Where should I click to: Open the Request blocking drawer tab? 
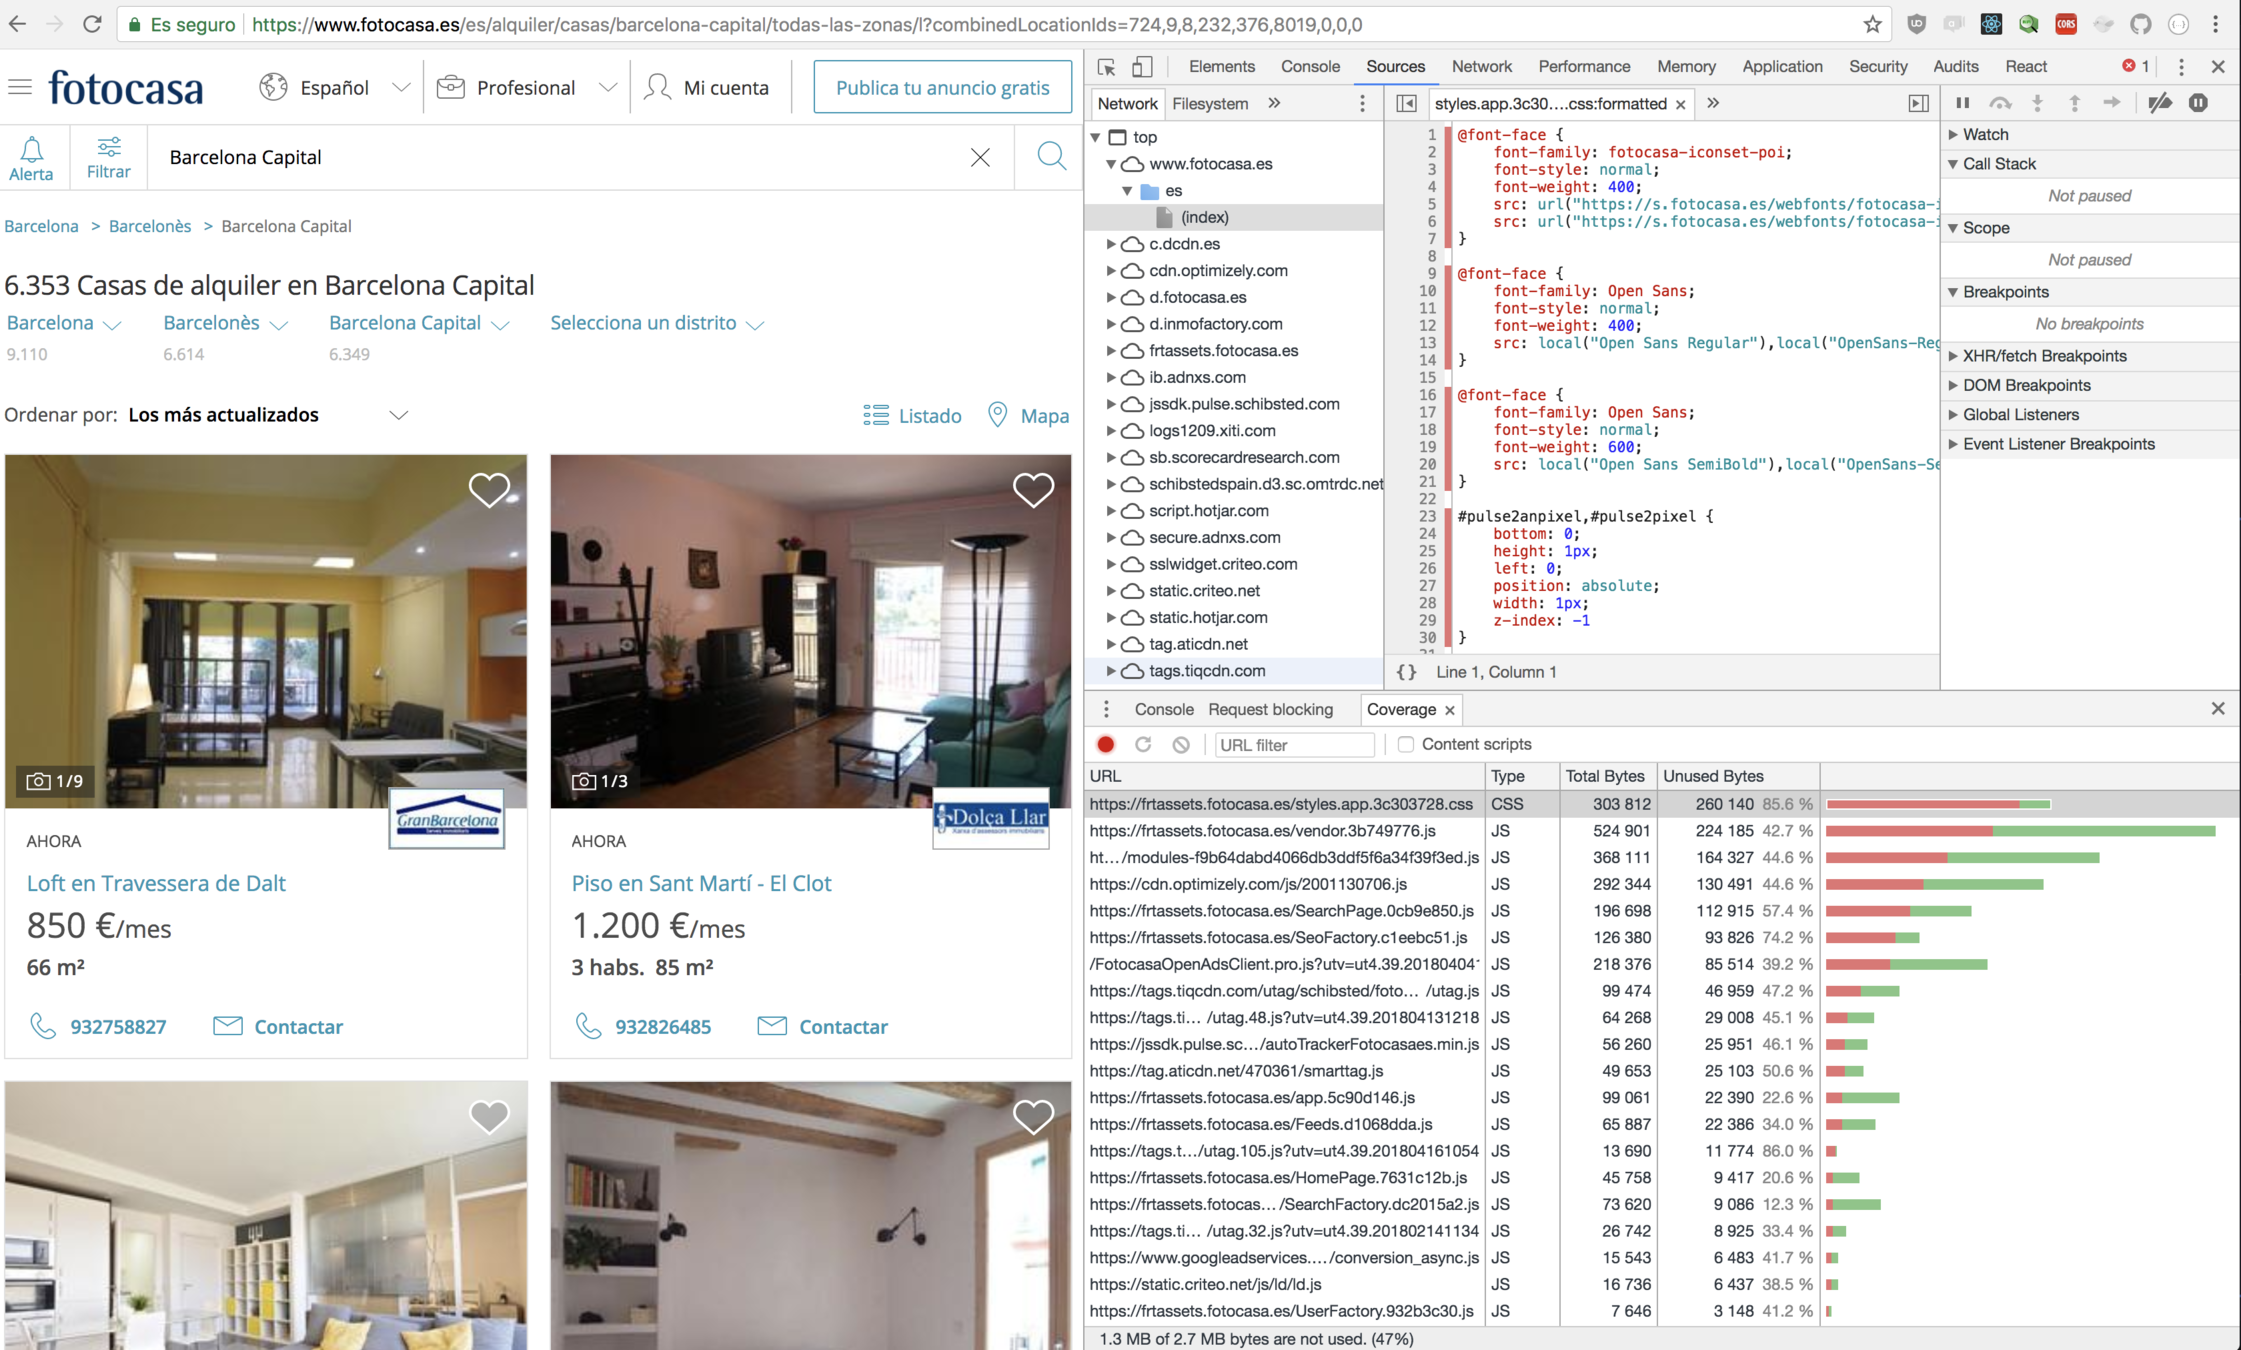coord(1270,709)
